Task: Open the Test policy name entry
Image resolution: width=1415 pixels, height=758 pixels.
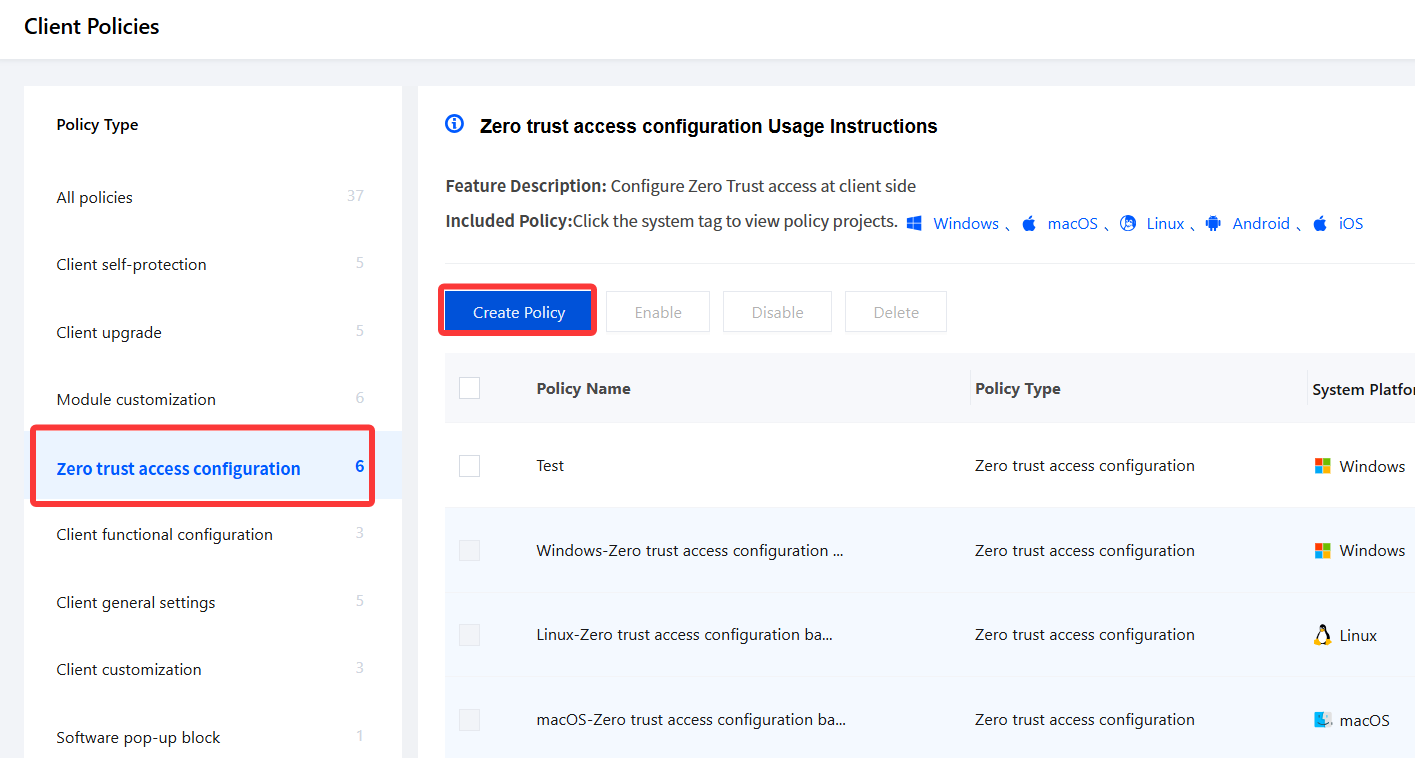Action: [550, 466]
